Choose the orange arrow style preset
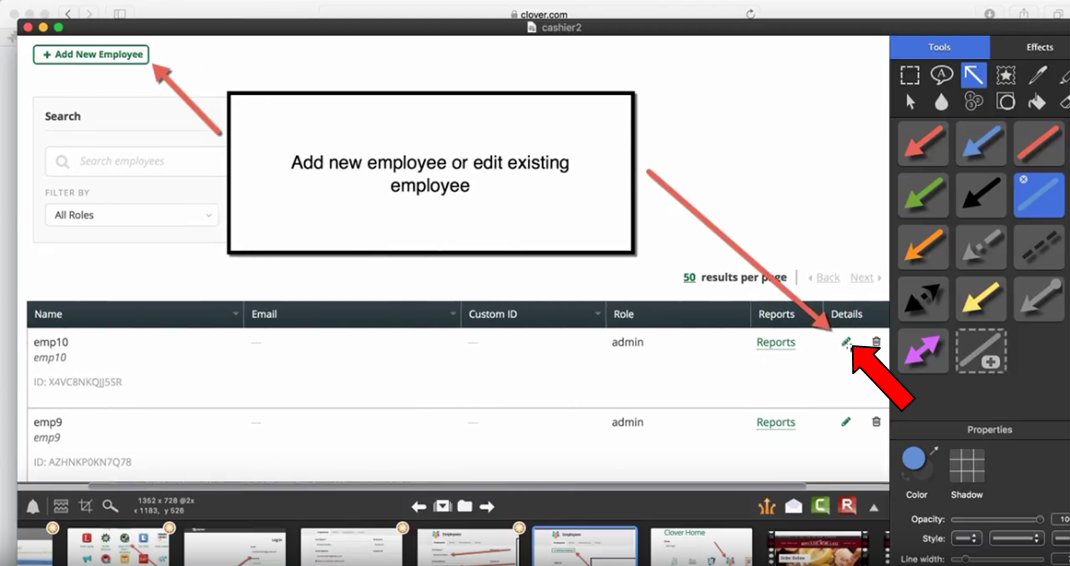The image size is (1070, 566). (923, 247)
